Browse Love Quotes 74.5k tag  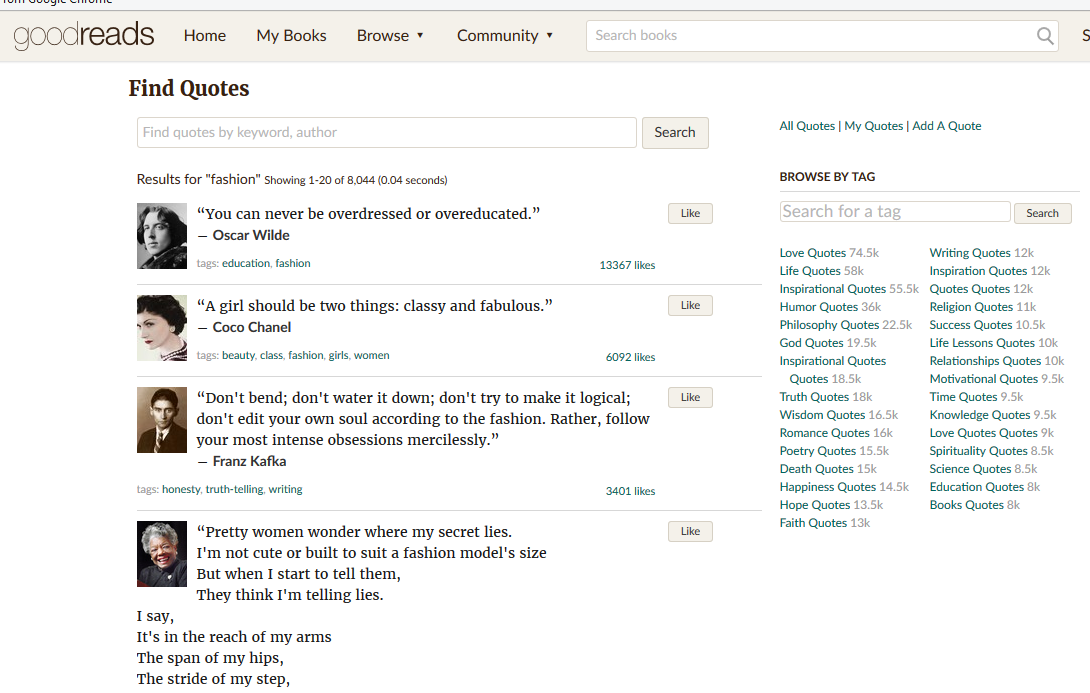(x=813, y=253)
